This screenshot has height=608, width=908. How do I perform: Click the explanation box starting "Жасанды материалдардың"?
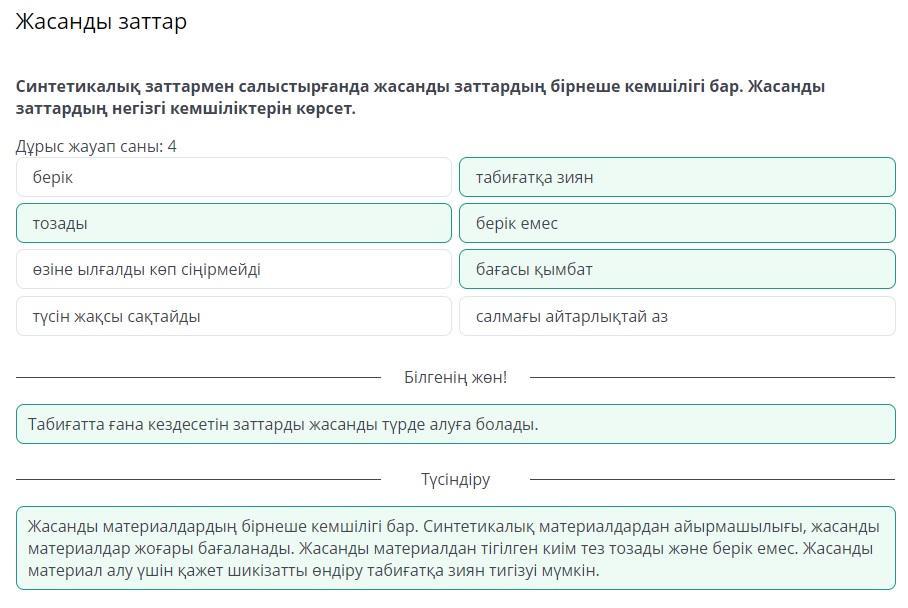coord(455,548)
